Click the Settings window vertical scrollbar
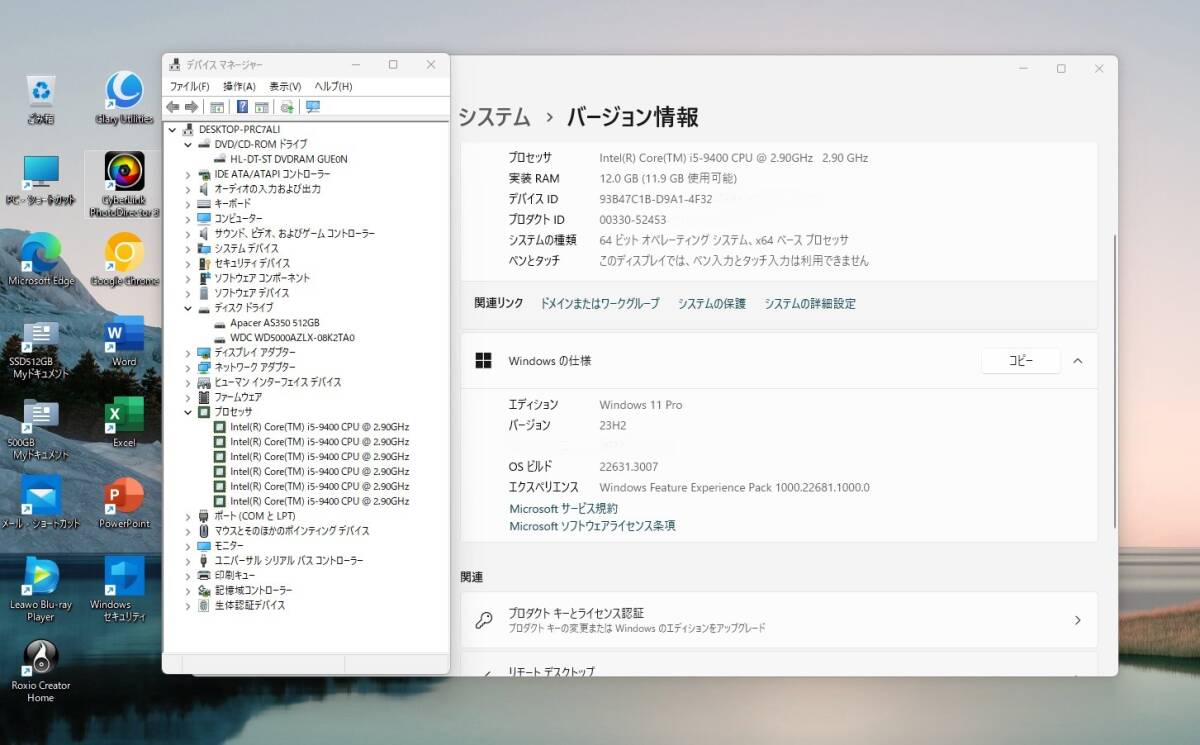1200x745 pixels. coord(1115,380)
